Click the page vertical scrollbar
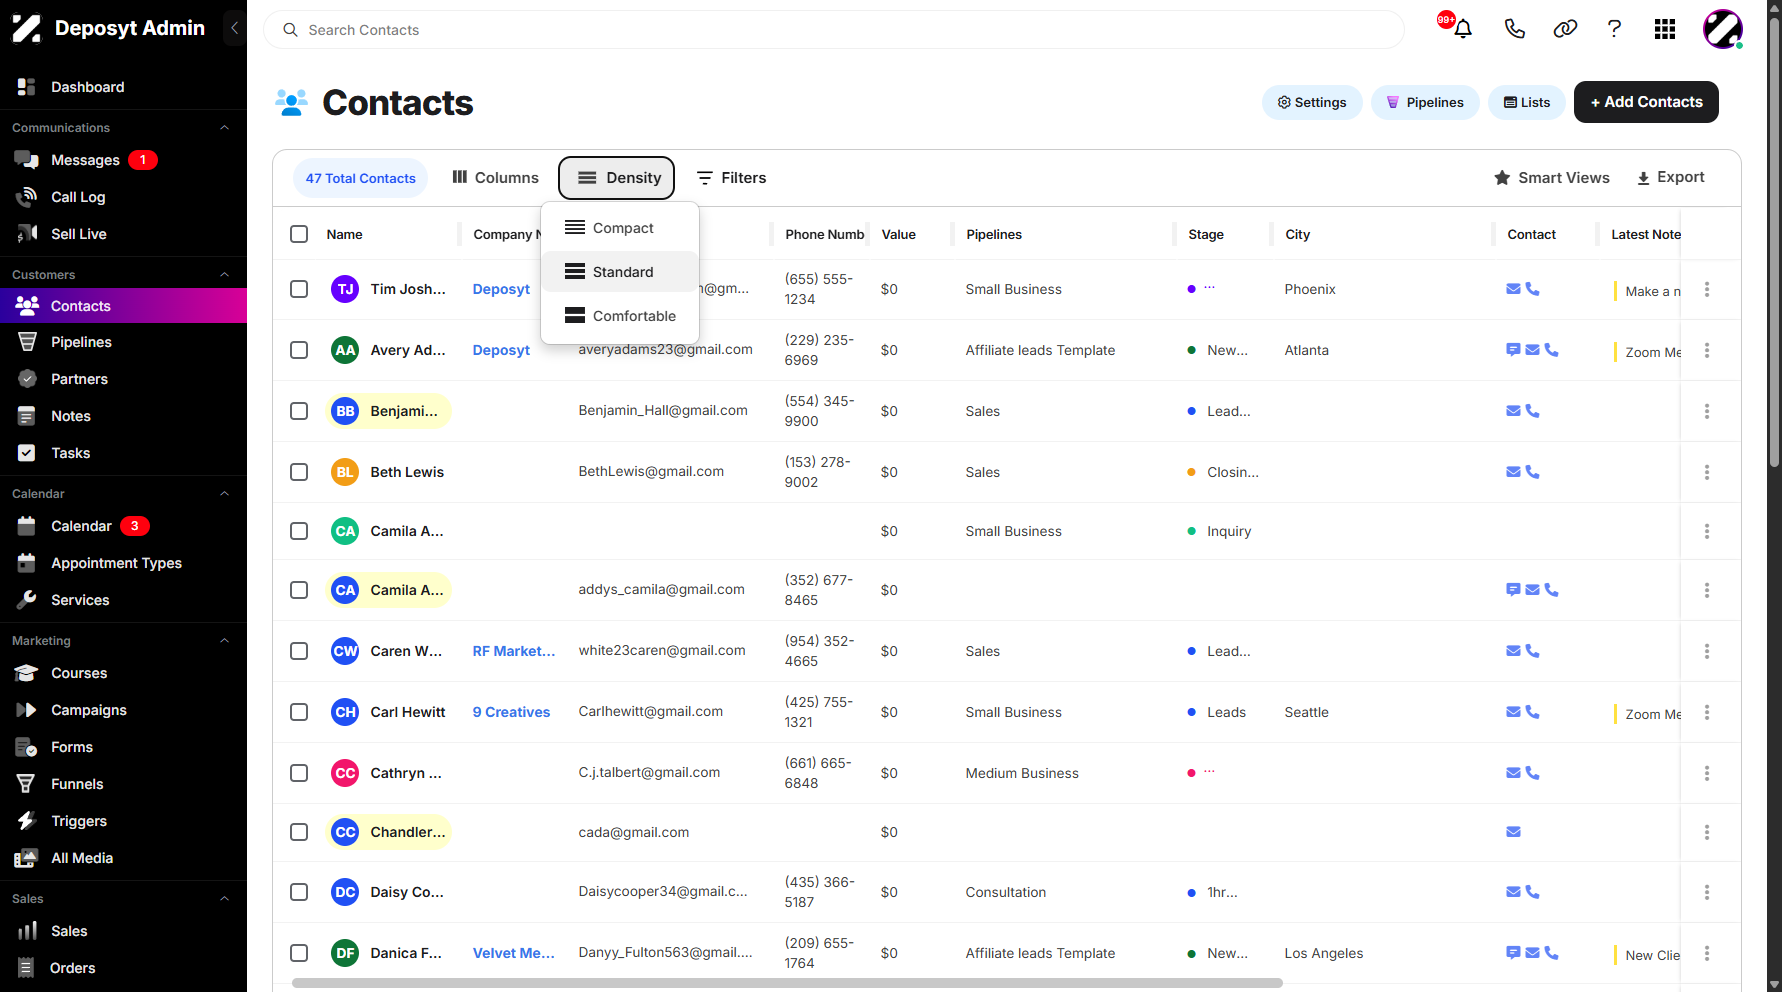1782x992 pixels. tap(1774, 240)
